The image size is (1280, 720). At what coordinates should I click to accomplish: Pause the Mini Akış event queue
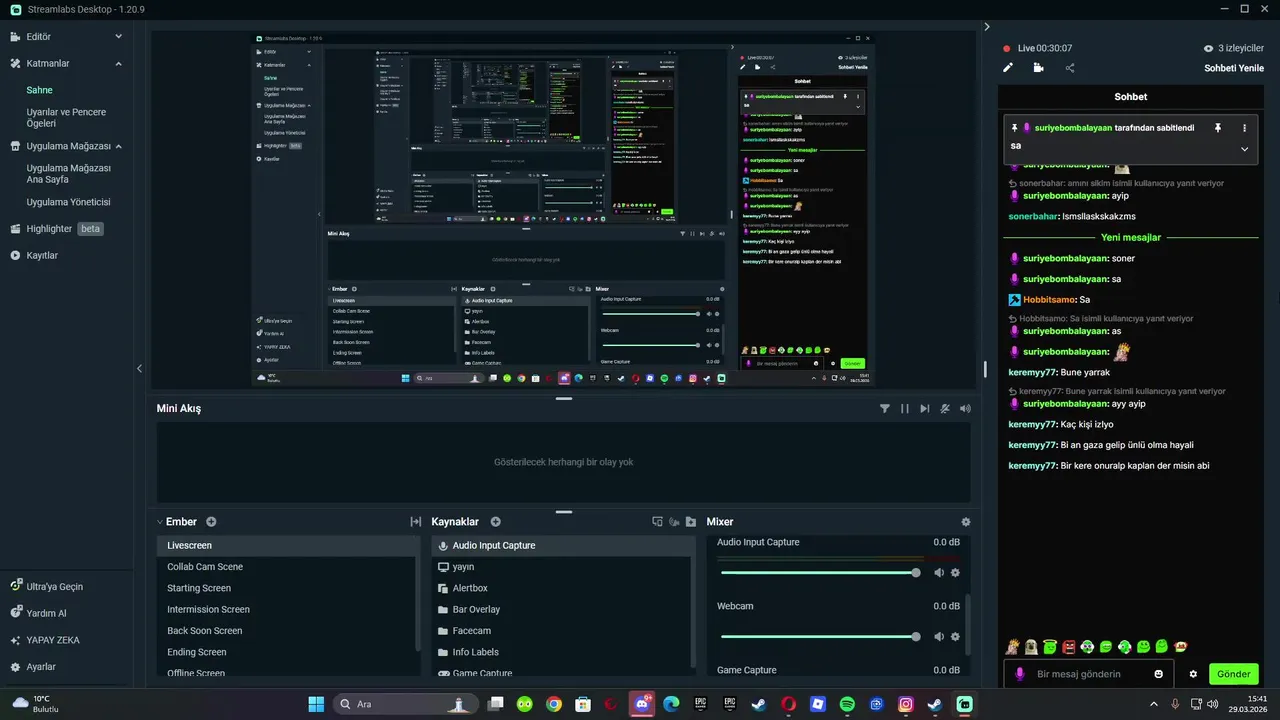[905, 408]
